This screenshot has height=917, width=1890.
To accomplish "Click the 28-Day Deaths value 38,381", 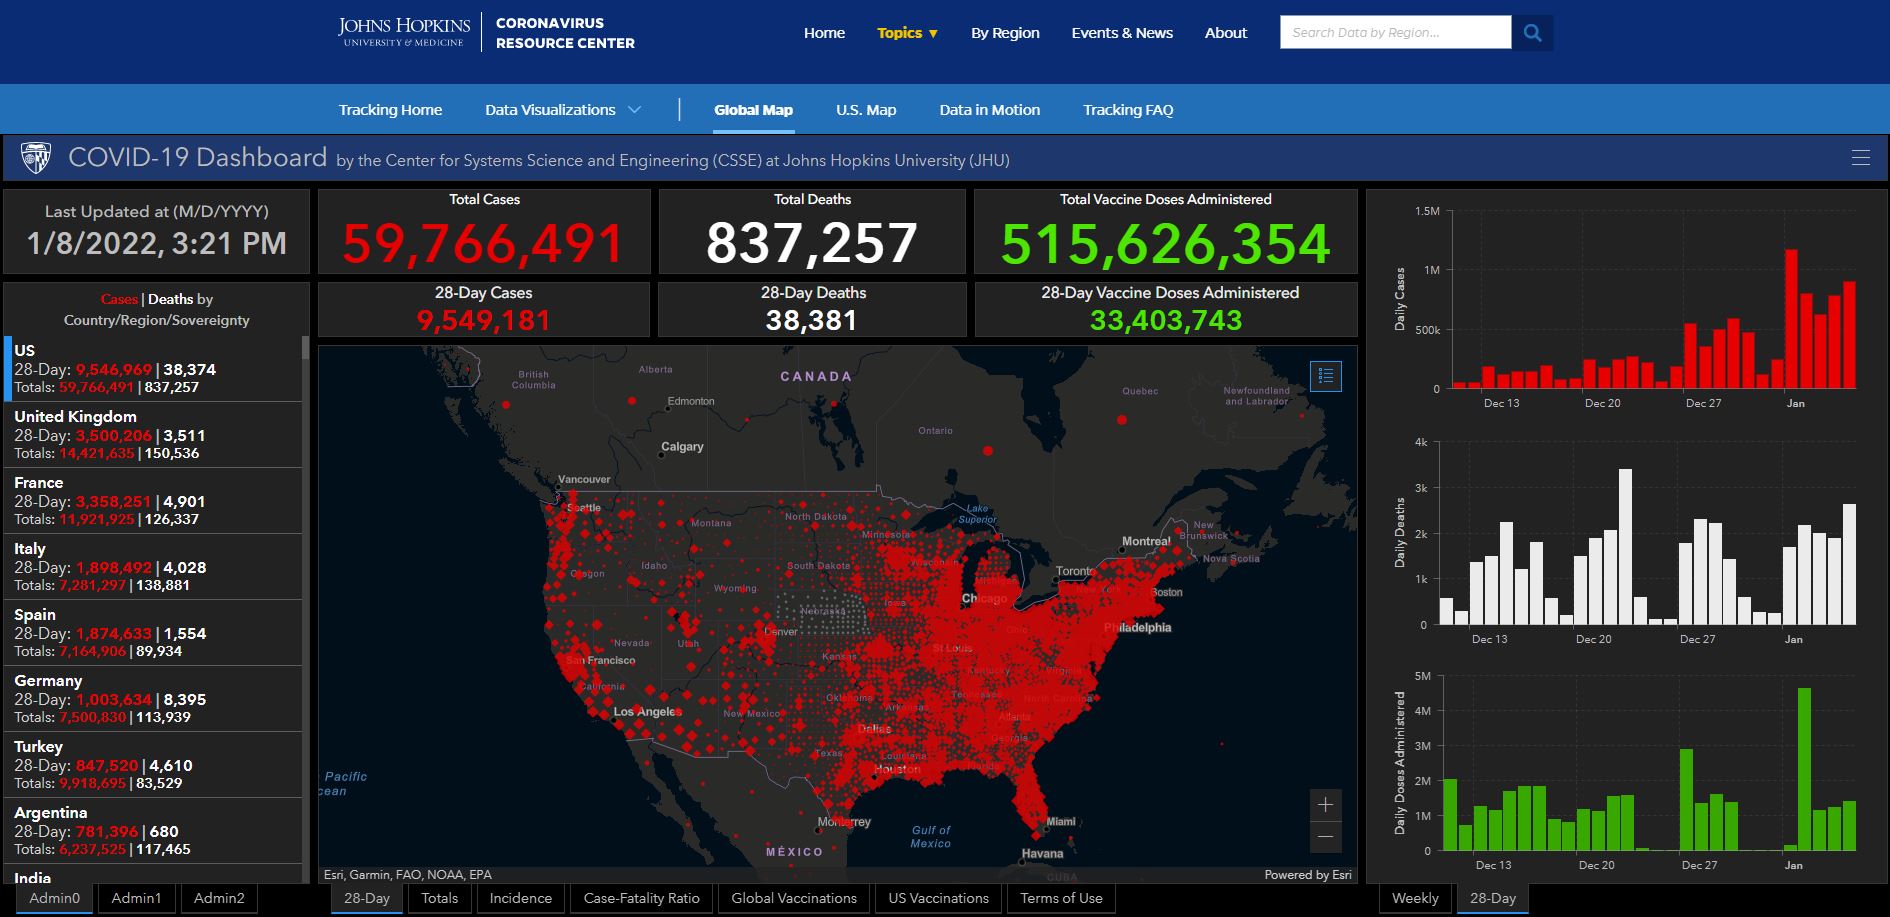I will (x=812, y=320).
